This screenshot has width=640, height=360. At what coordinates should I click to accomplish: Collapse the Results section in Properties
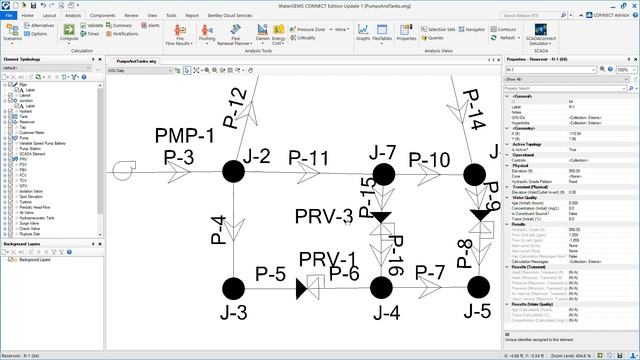point(507,224)
